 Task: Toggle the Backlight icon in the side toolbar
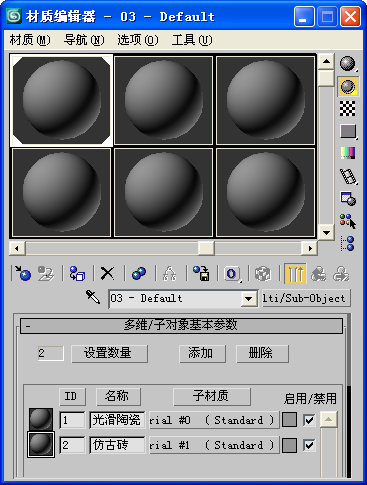click(x=348, y=86)
